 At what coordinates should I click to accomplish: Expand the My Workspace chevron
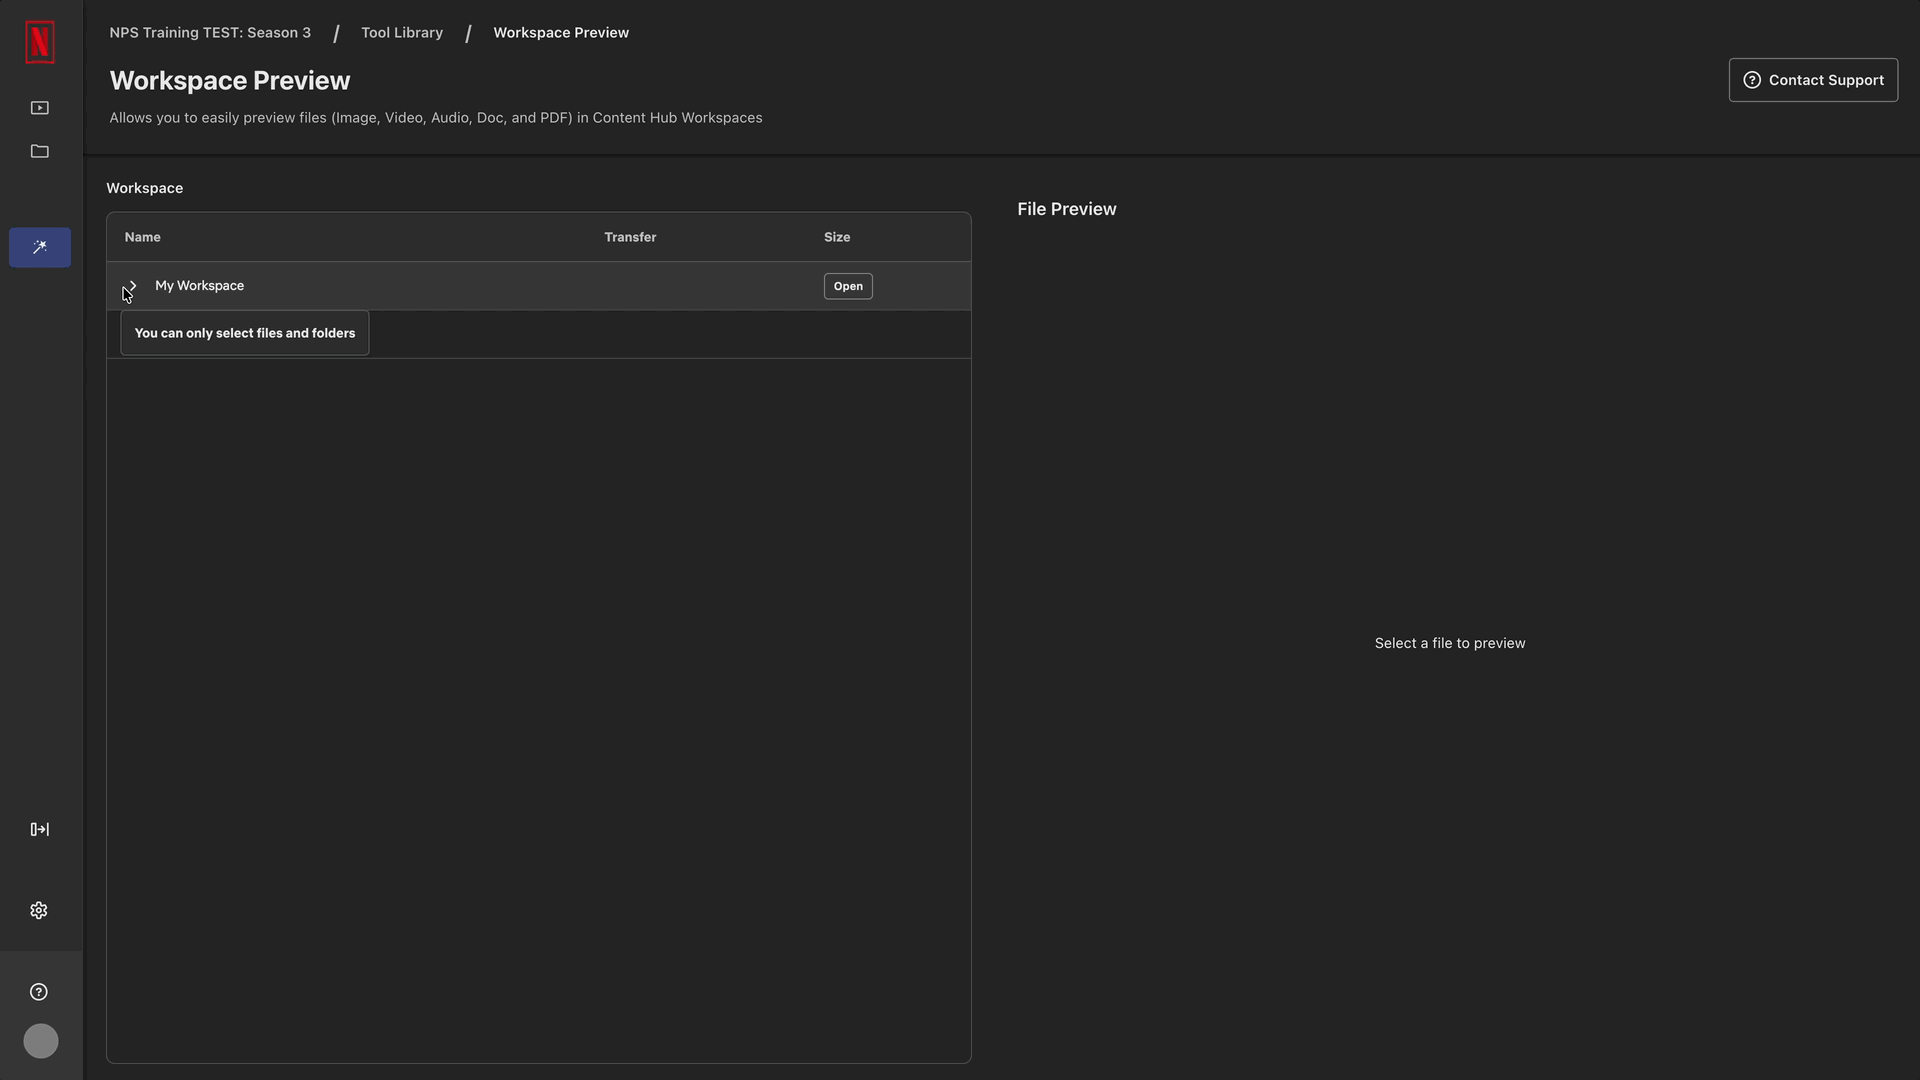point(132,286)
